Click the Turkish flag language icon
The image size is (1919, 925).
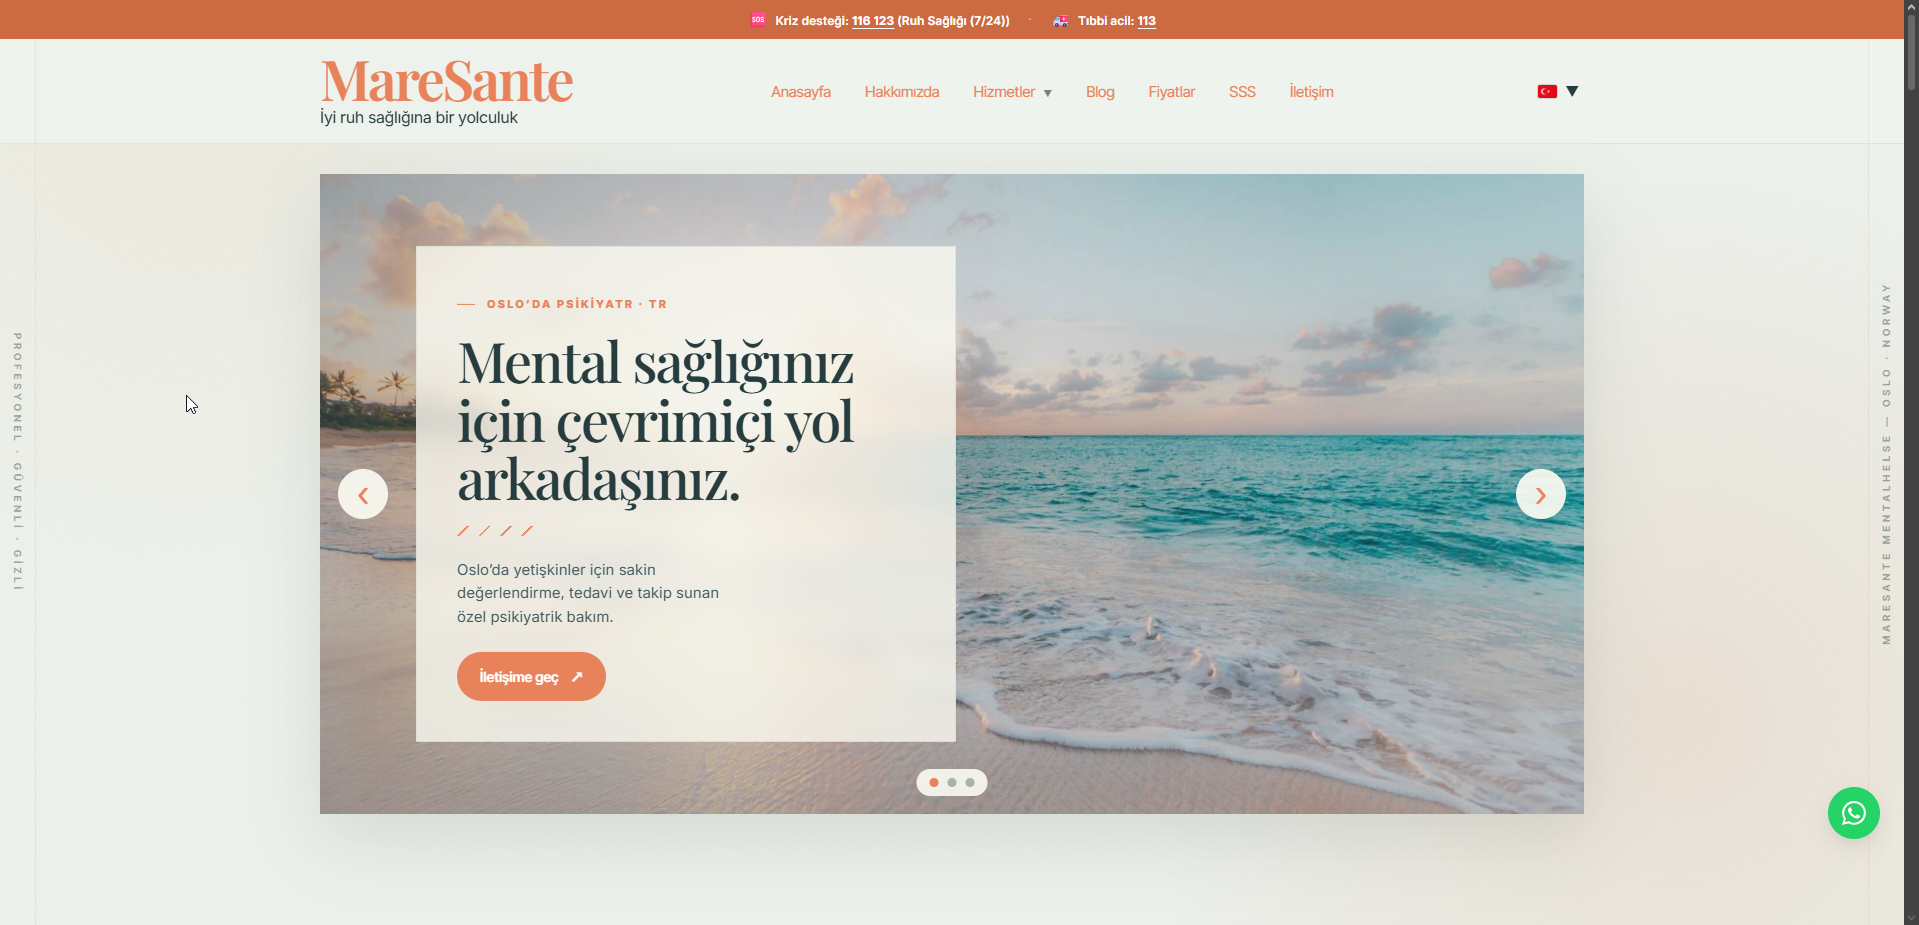pyautogui.click(x=1547, y=91)
